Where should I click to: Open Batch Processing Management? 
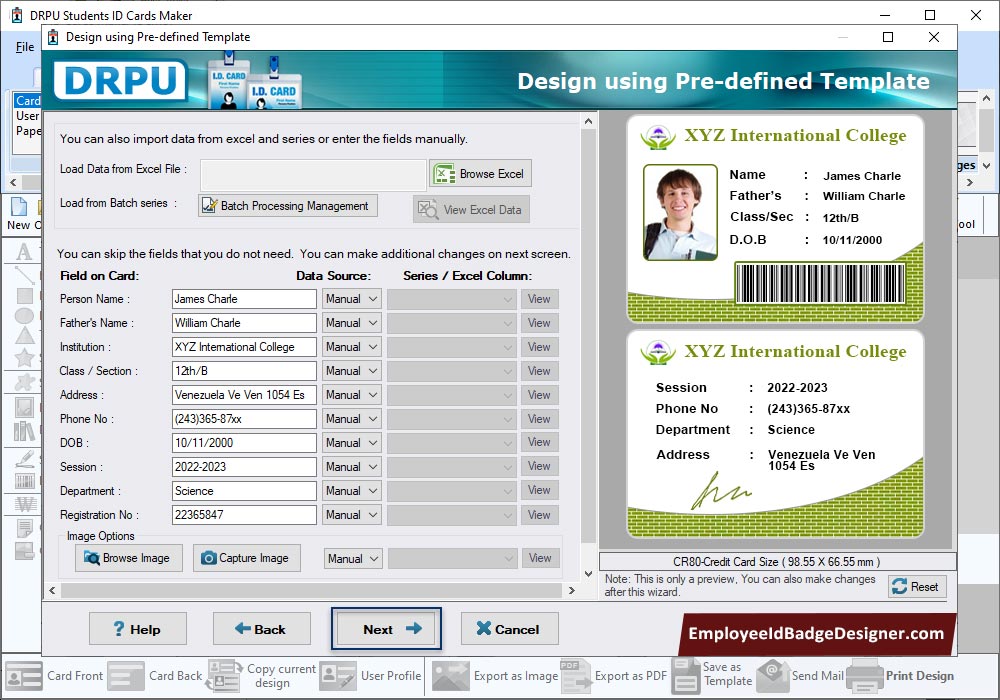288,206
